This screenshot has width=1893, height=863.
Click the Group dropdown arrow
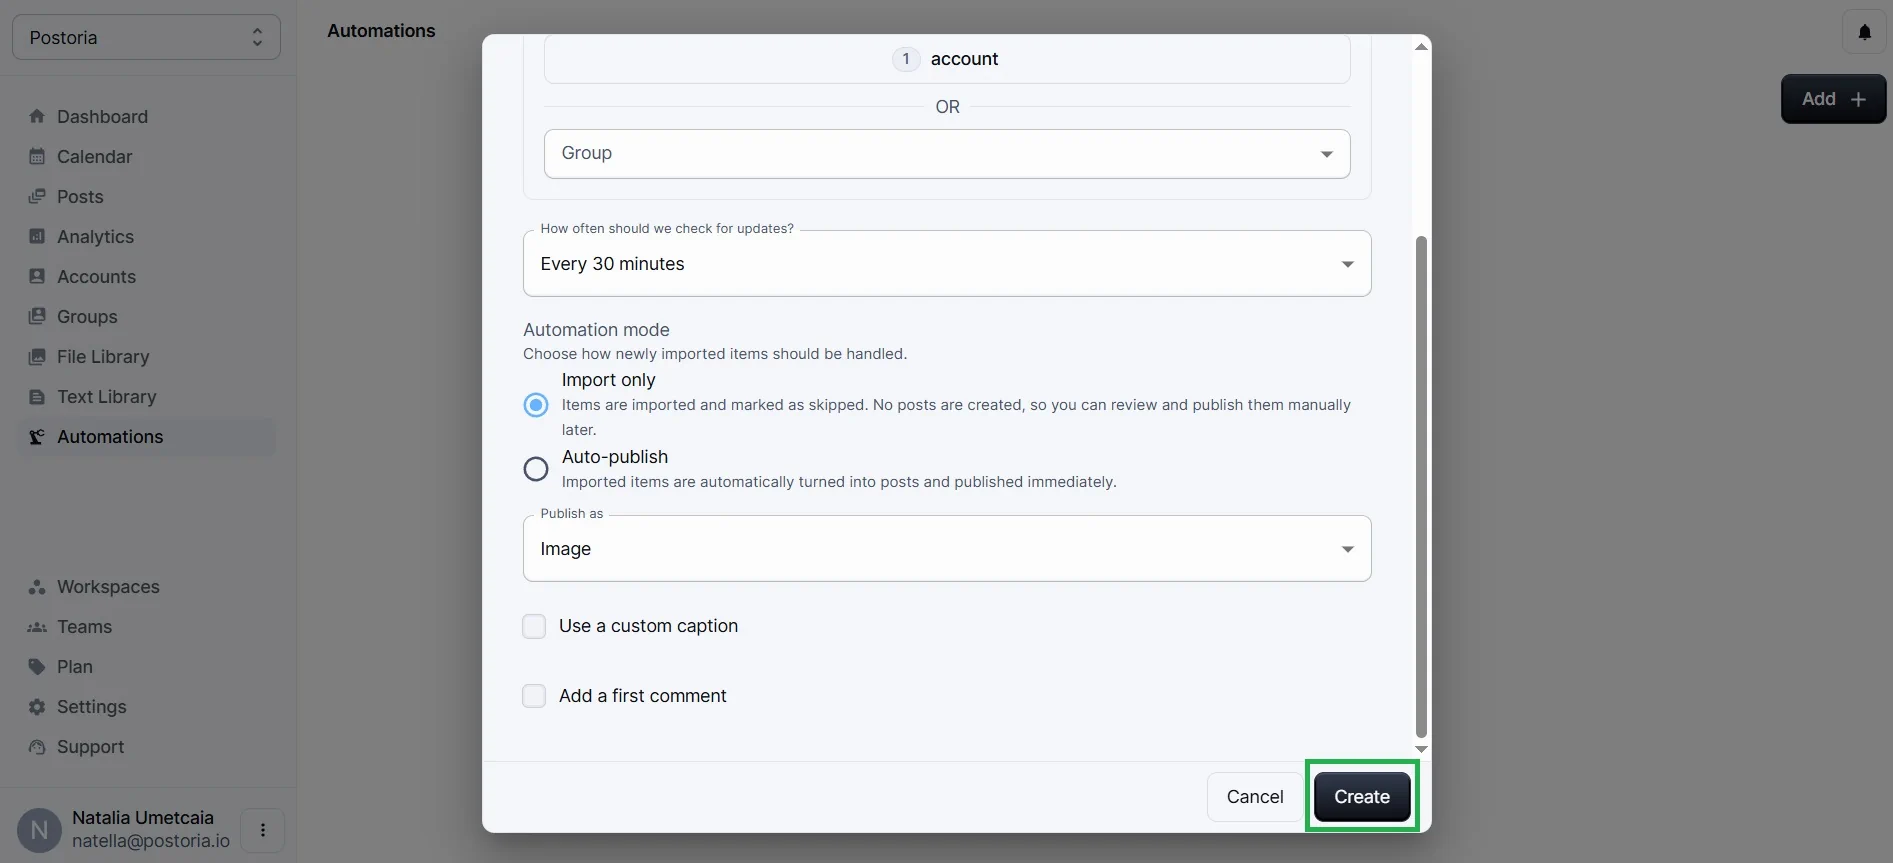click(1326, 154)
